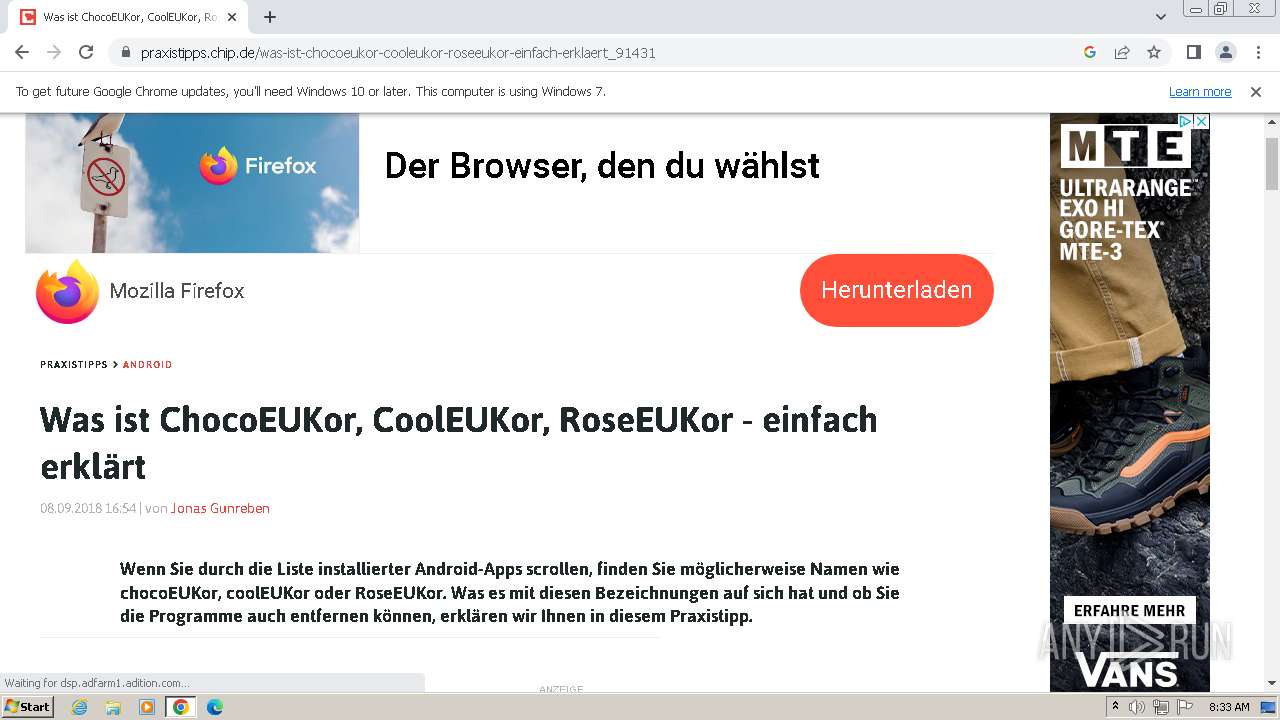Toggle the Chrome side panel

pos(1194,53)
